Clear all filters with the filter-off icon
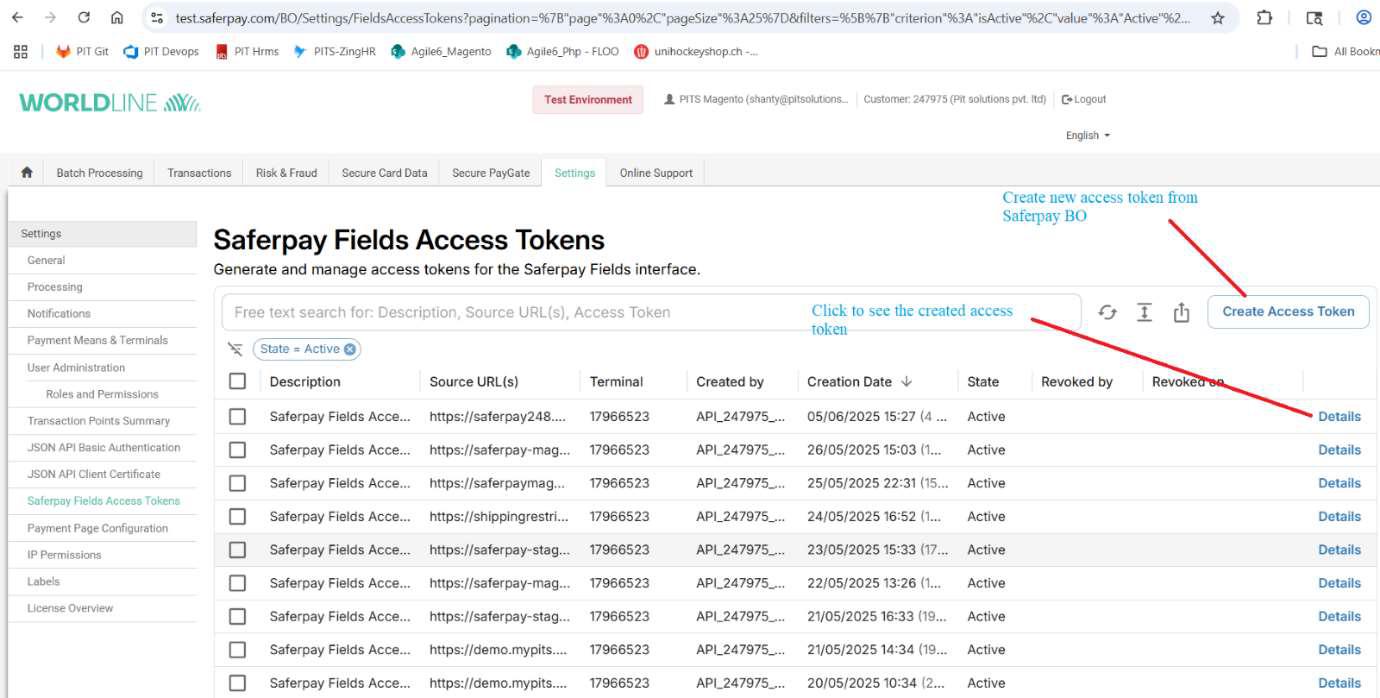This screenshot has height=698, width=1380. (235, 349)
